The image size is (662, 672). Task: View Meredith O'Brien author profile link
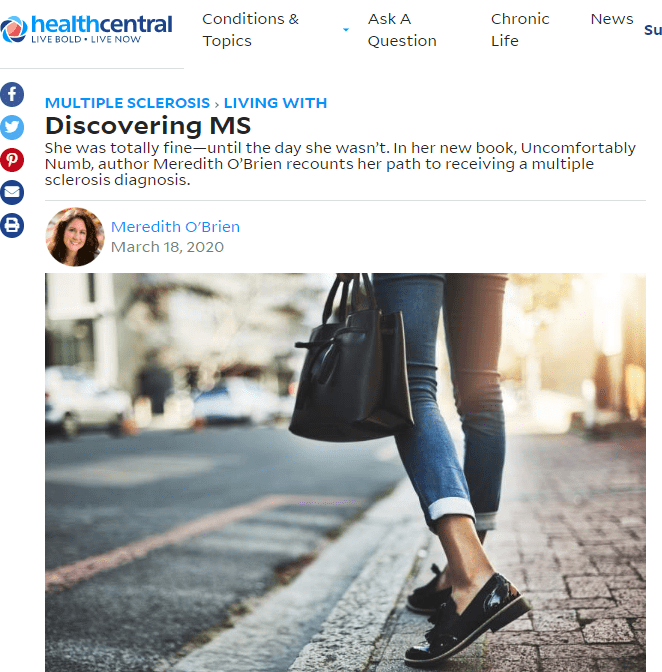pyautogui.click(x=175, y=227)
